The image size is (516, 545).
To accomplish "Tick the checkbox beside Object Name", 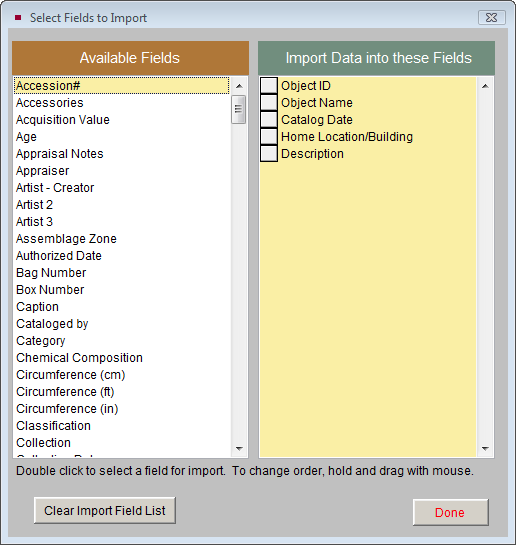I will click(269, 103).
